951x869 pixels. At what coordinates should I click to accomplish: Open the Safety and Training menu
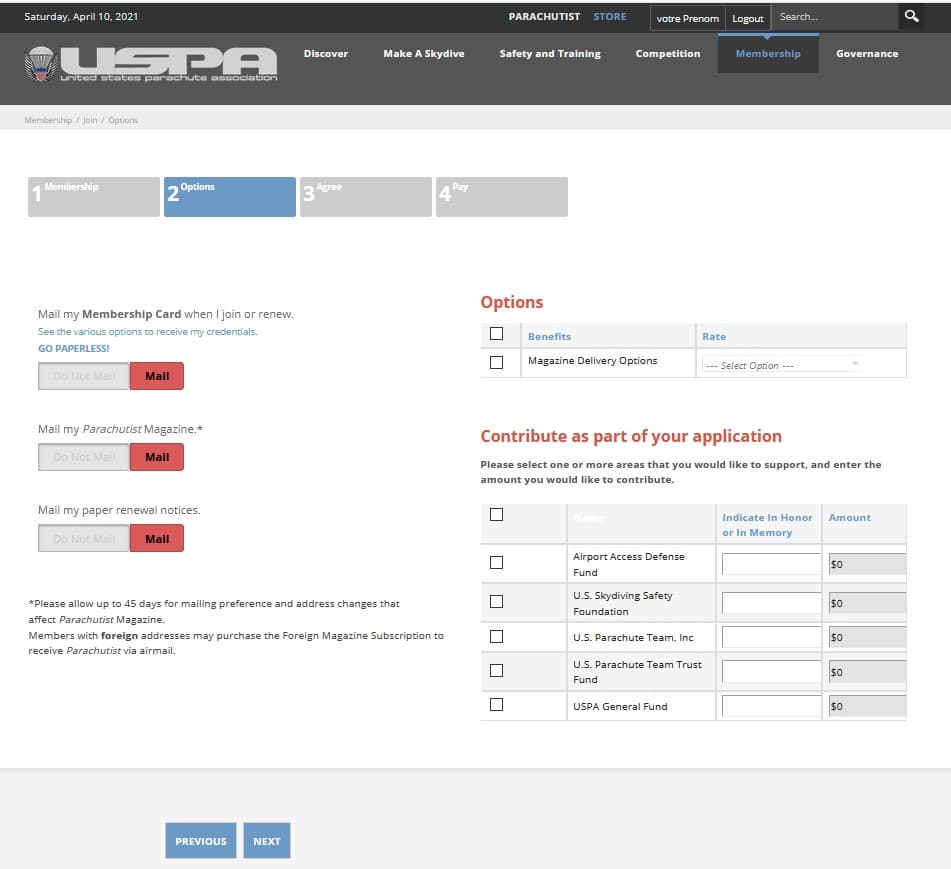pos(549,53)
